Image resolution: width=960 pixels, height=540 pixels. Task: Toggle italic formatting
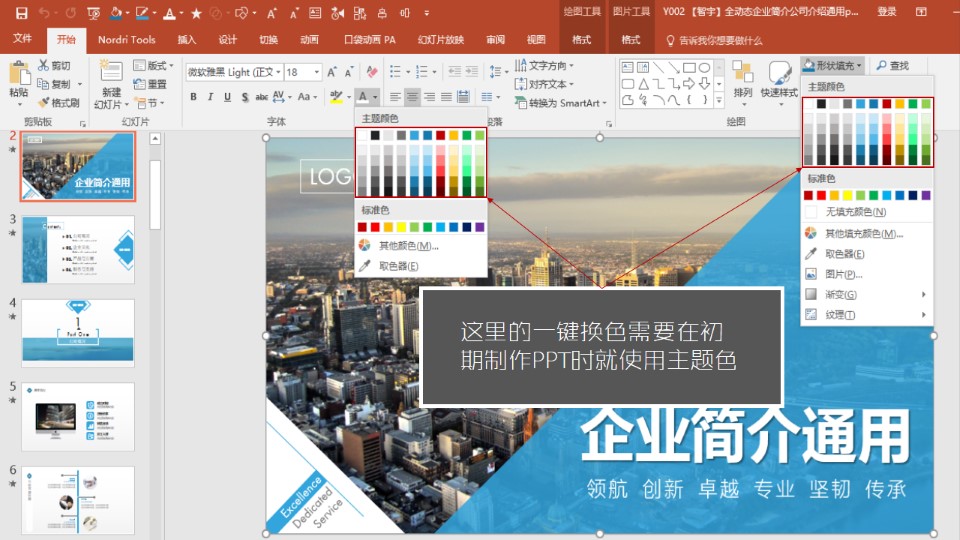pos(211,97)
